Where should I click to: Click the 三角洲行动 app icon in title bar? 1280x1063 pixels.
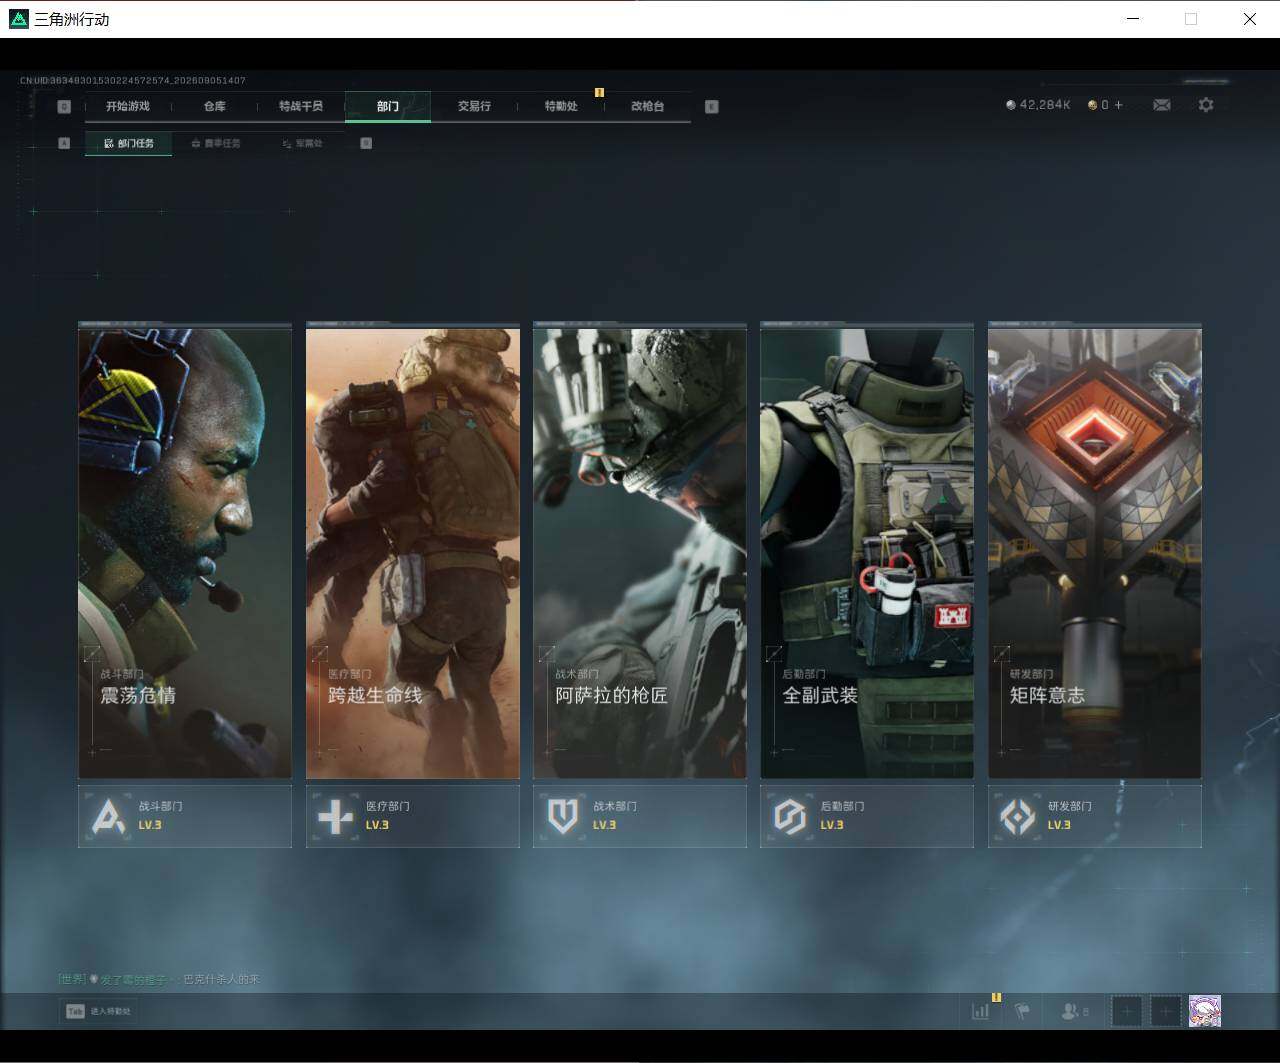coord(19,19)
